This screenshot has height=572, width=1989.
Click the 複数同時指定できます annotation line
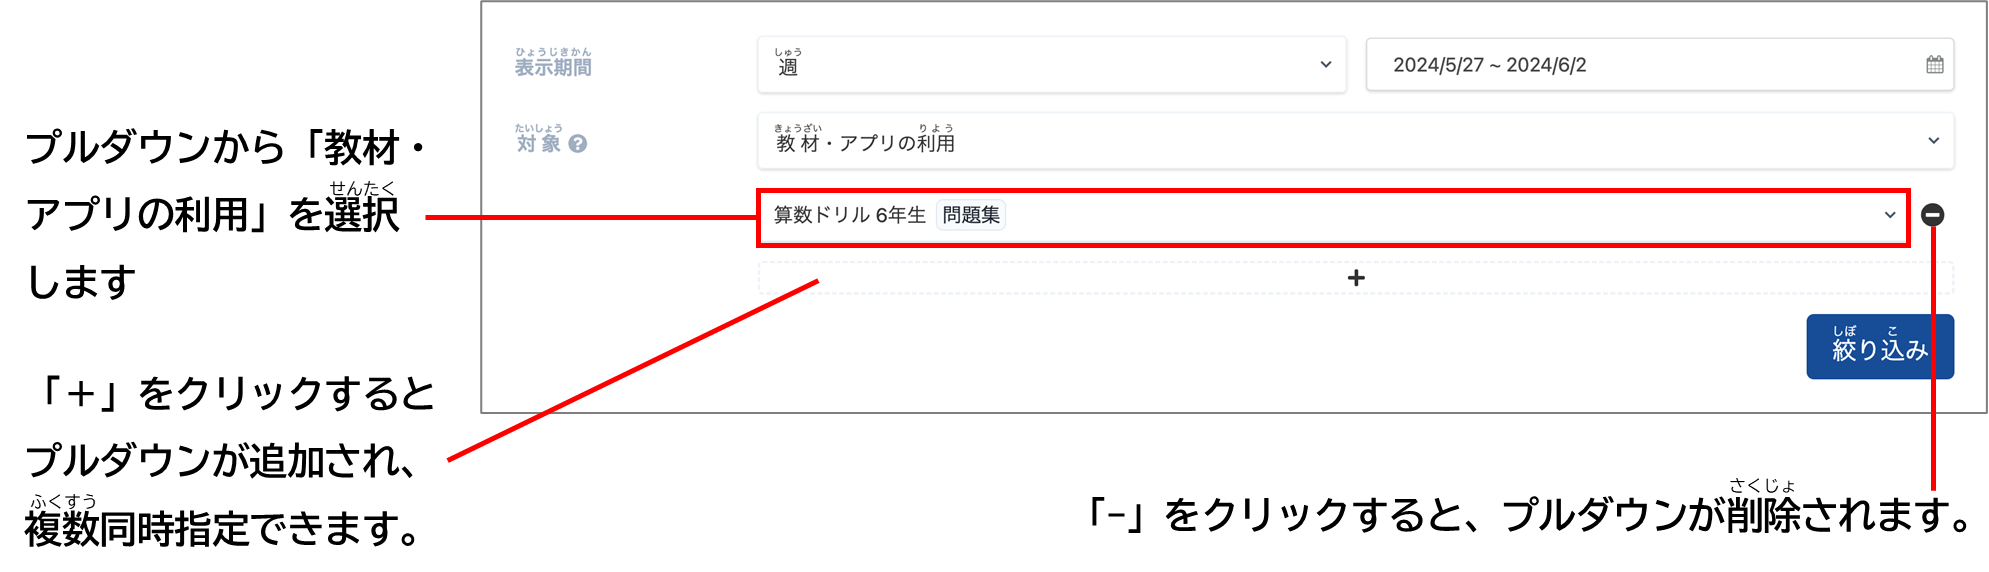click(x=223, y=529)
